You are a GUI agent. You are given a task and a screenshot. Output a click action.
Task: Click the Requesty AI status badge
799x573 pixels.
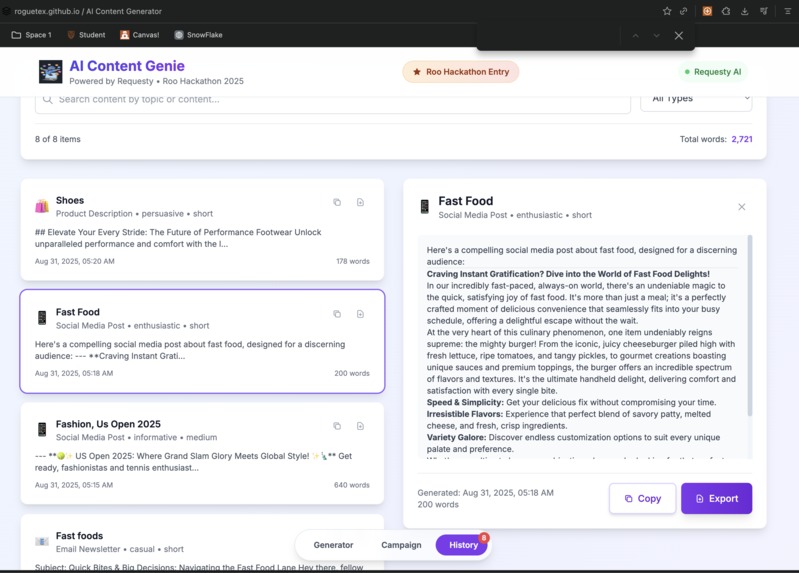pos(713,72)
